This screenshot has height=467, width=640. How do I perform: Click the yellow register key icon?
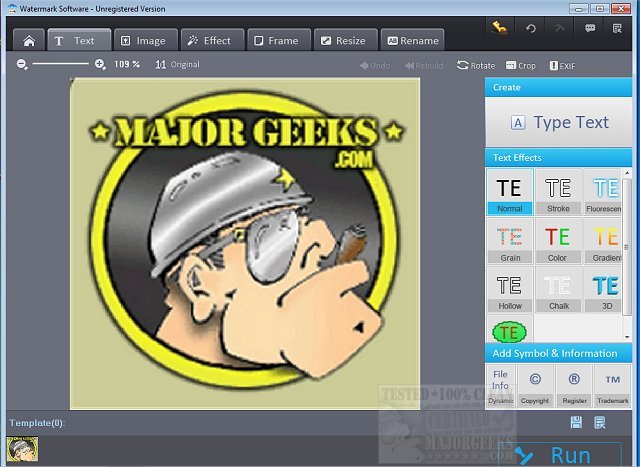[x=500, y=28]
